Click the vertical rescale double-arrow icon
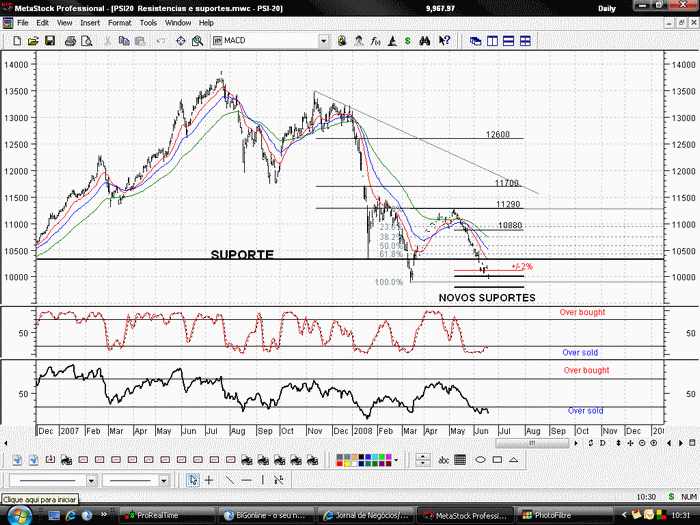The width and height of the screenshot is (700, 525). point(618,443)
